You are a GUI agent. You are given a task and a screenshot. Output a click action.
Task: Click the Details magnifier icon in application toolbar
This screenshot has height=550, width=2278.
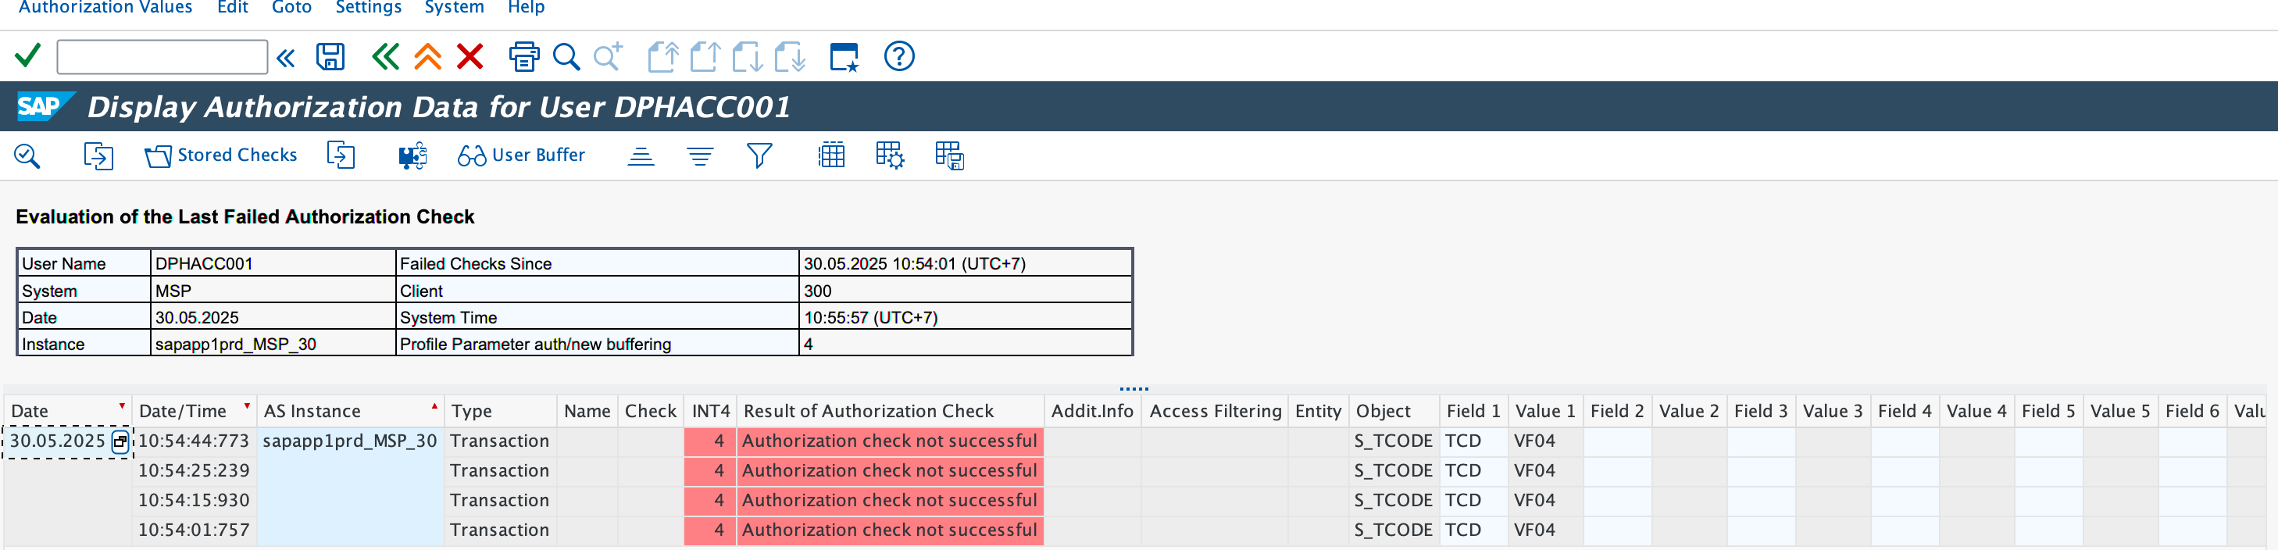tap(27, 156)
